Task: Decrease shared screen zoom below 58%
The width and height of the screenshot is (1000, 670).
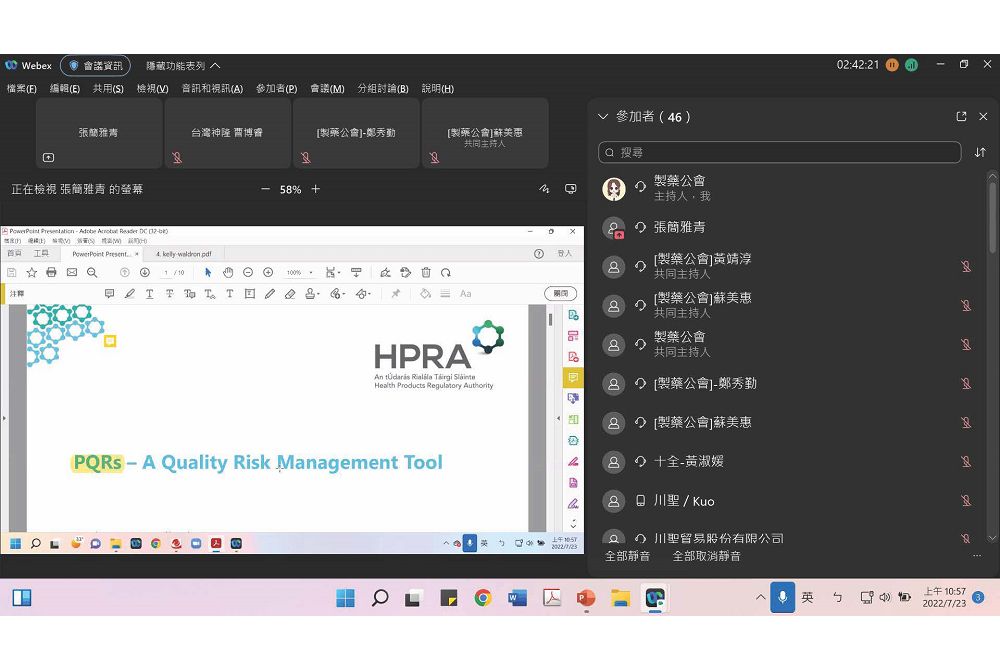Action: pos(265,189)
